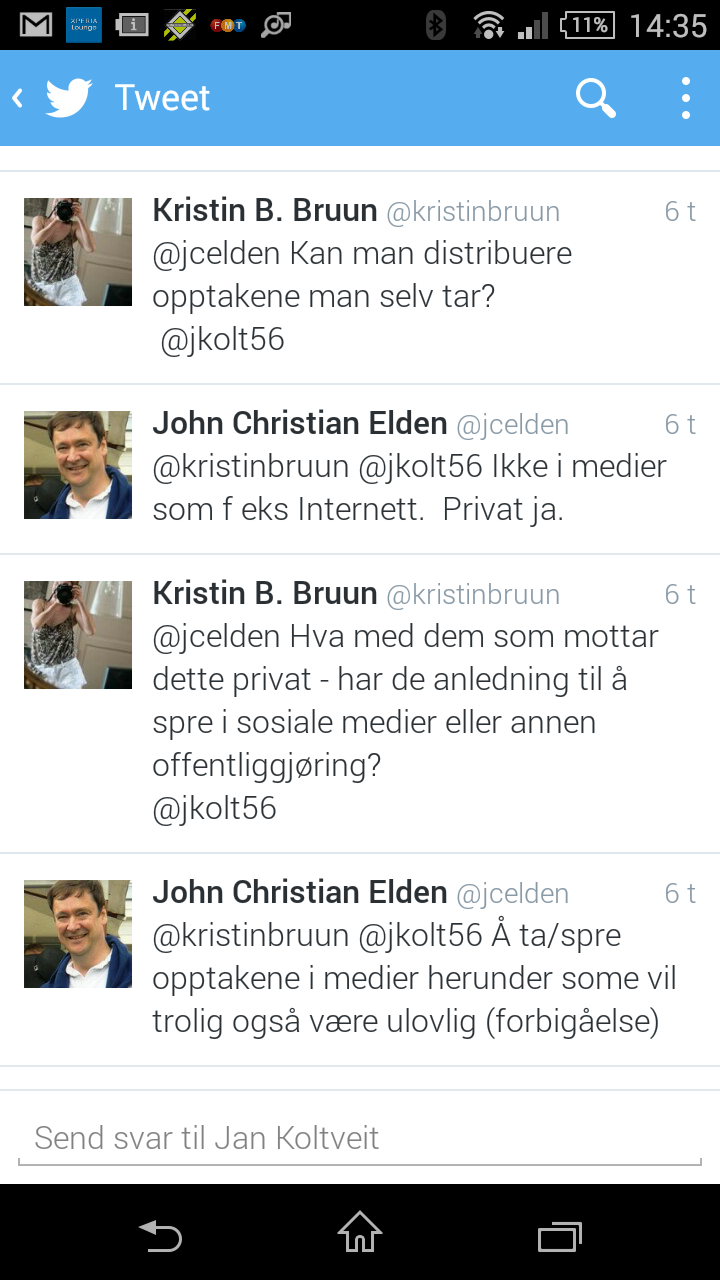The width and height of the screenshot is (720, 1280).
Task: Tap the Android home button
Action: [360, 1232]
